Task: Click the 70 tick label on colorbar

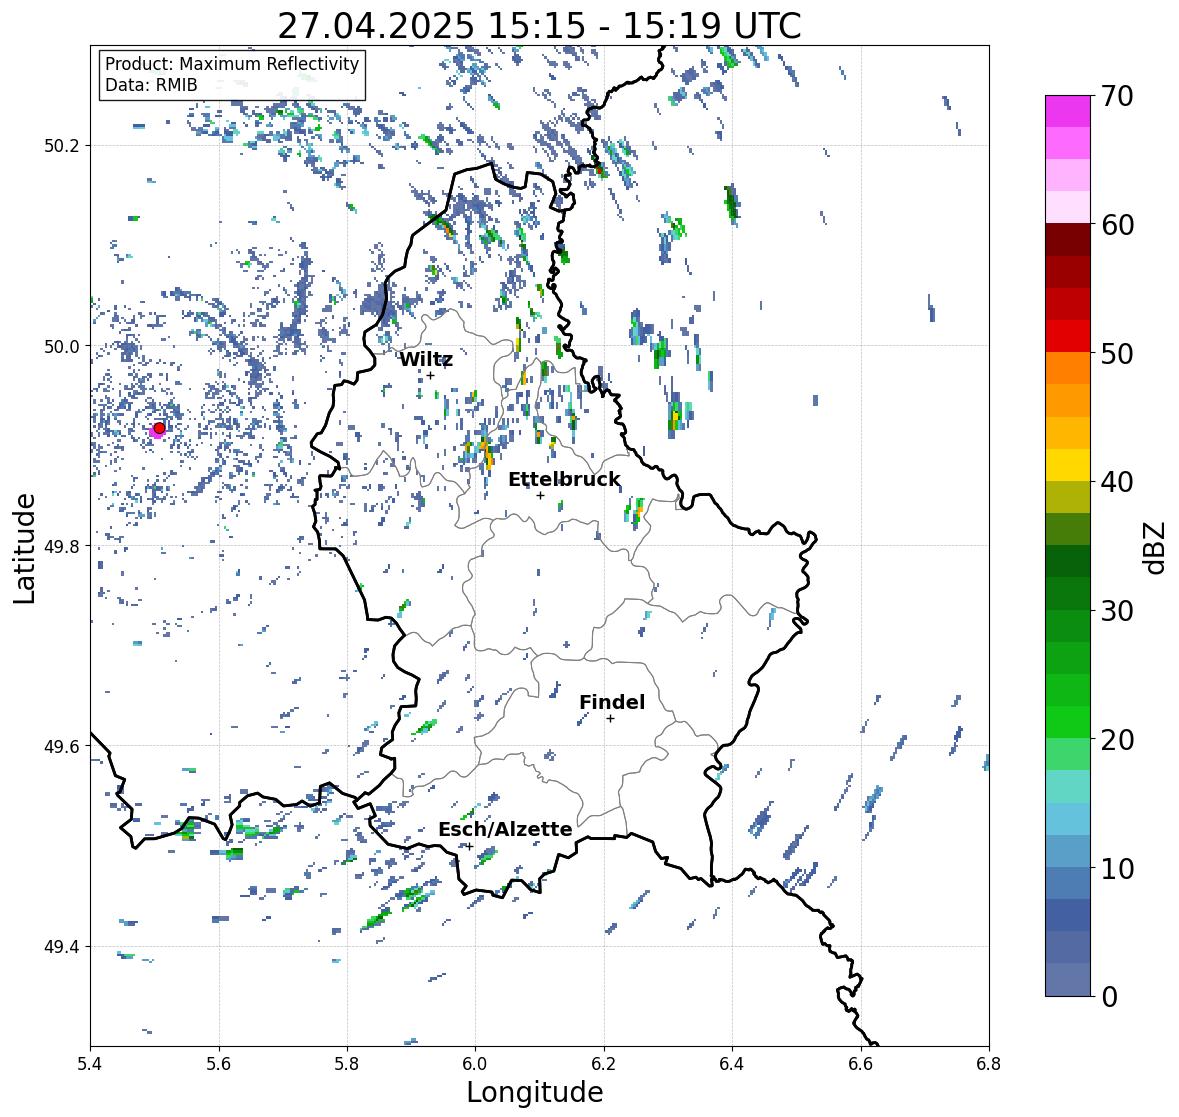Action: (x=1117, y=96)
